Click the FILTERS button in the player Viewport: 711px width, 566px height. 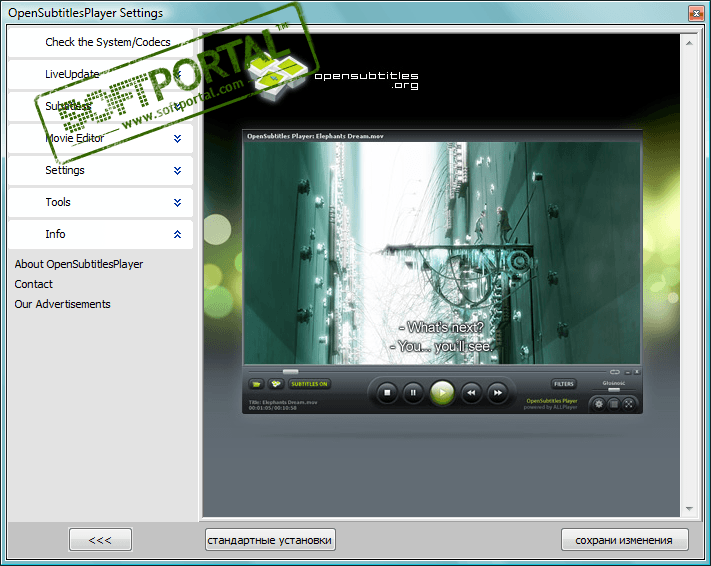click(564, 384)
